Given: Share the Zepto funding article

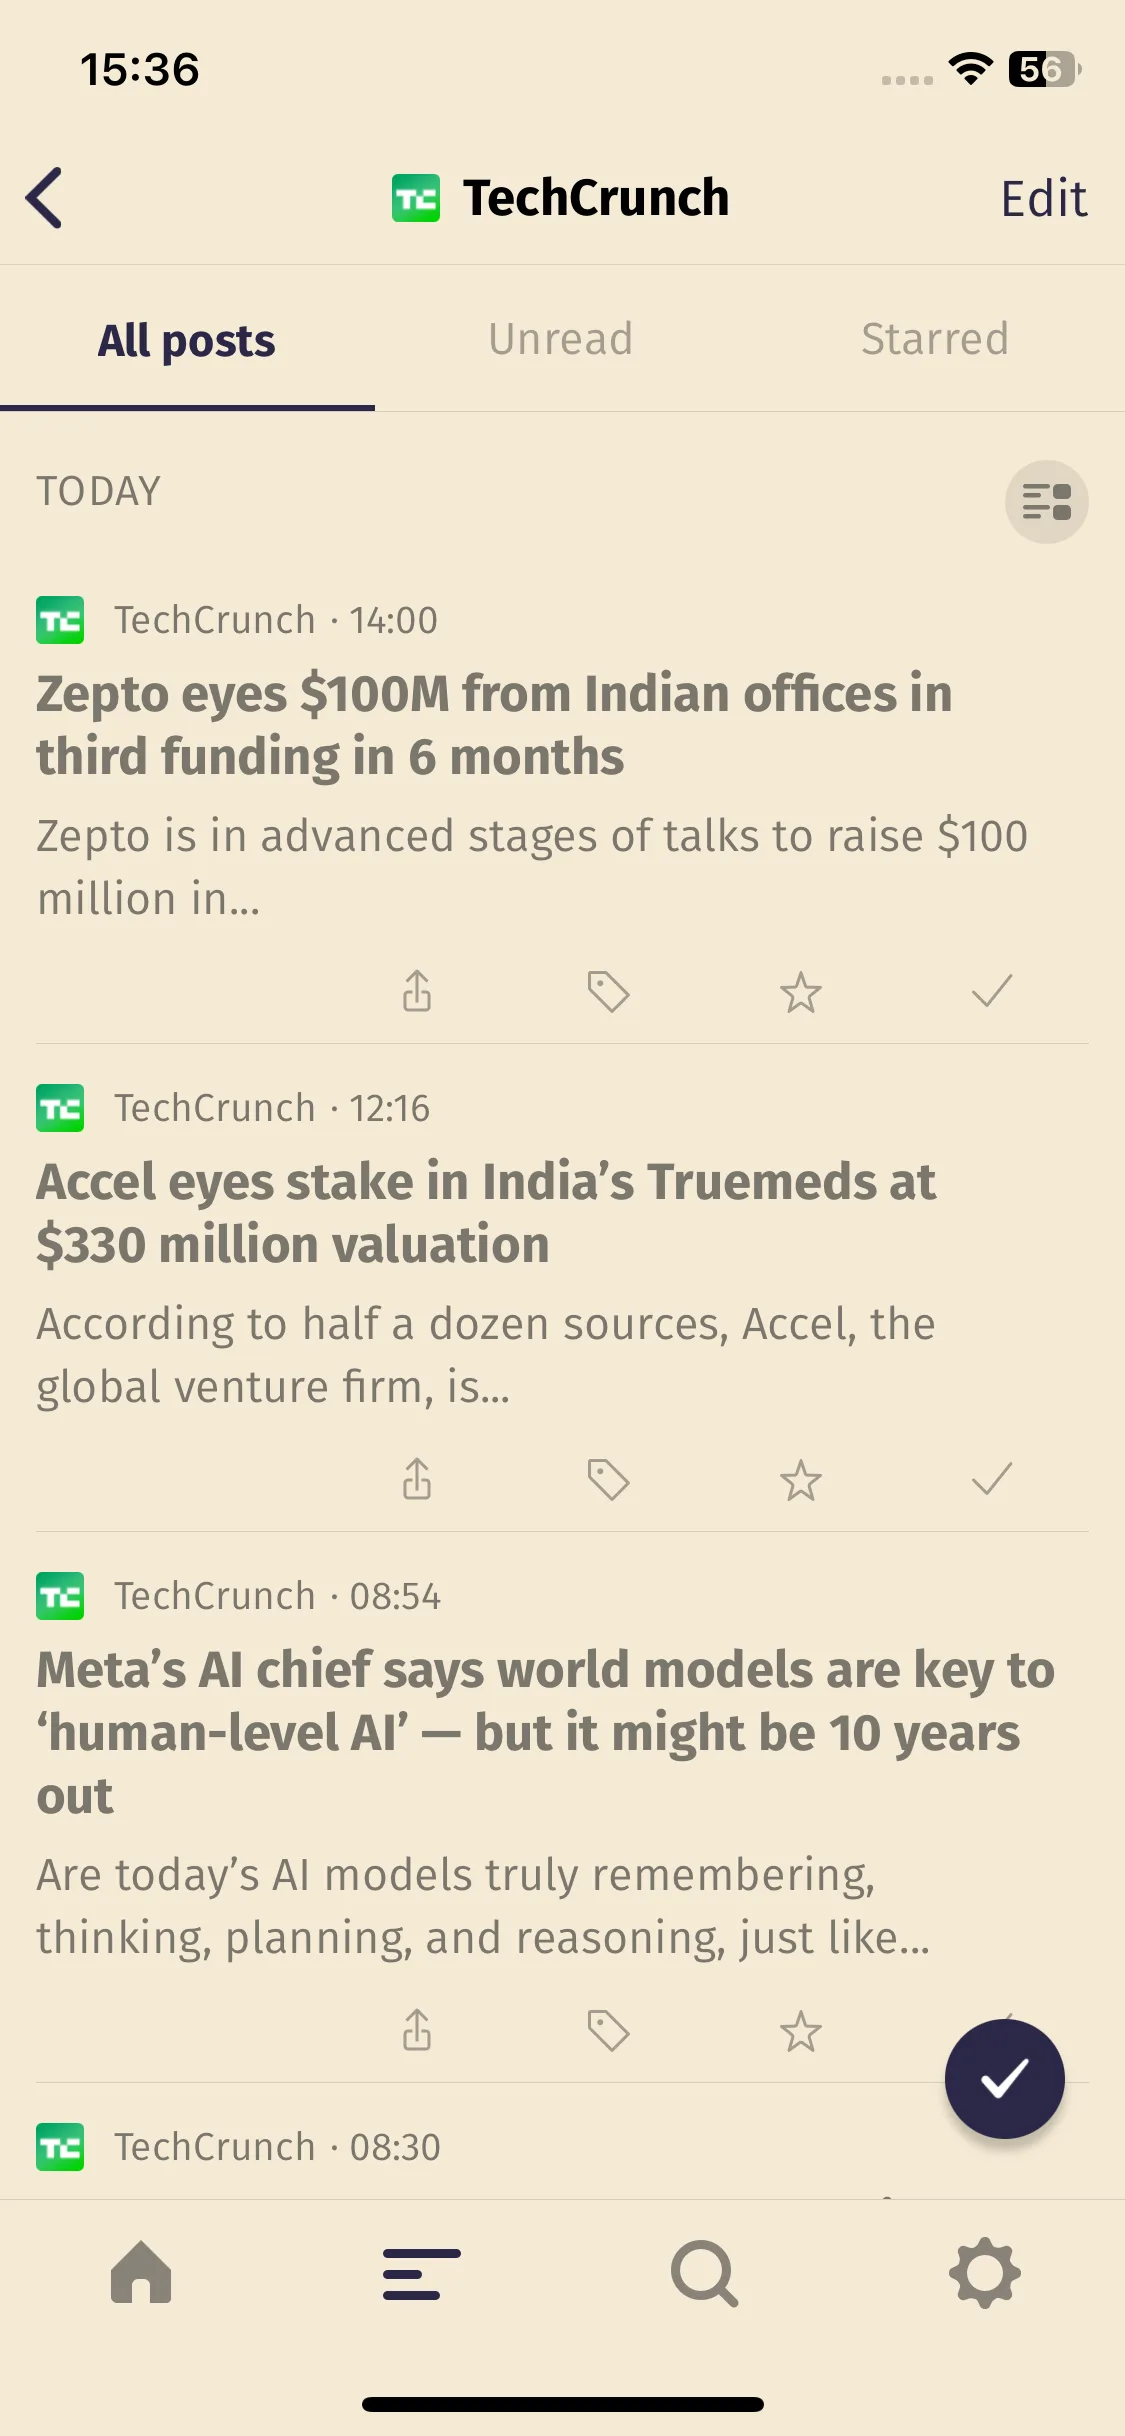Looking at the screenshot, I should coord(417,992).
